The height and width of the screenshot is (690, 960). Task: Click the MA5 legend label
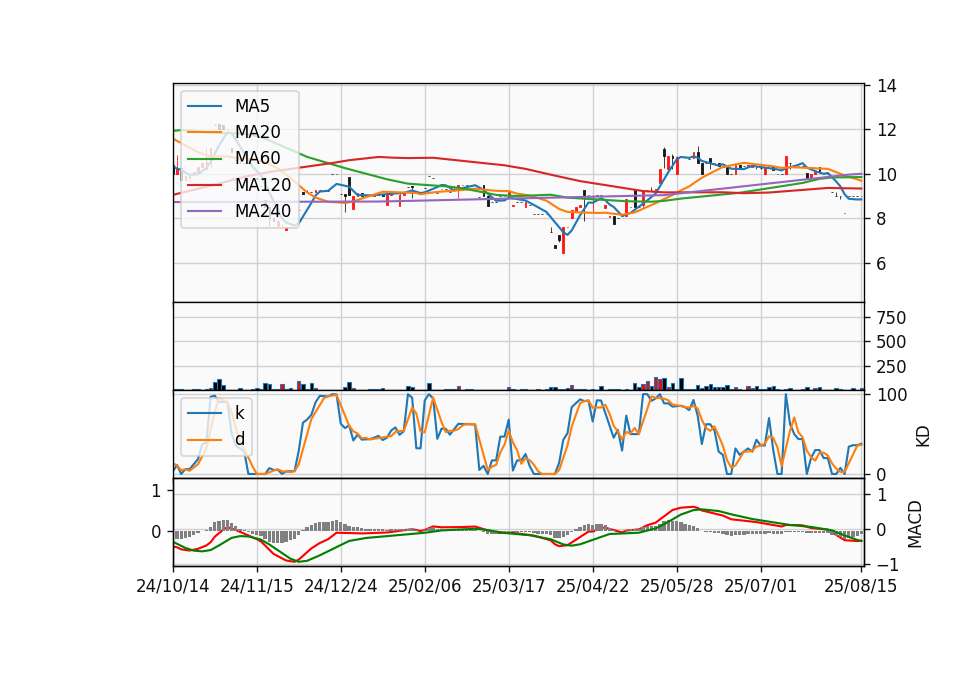(x=252, y=106)
